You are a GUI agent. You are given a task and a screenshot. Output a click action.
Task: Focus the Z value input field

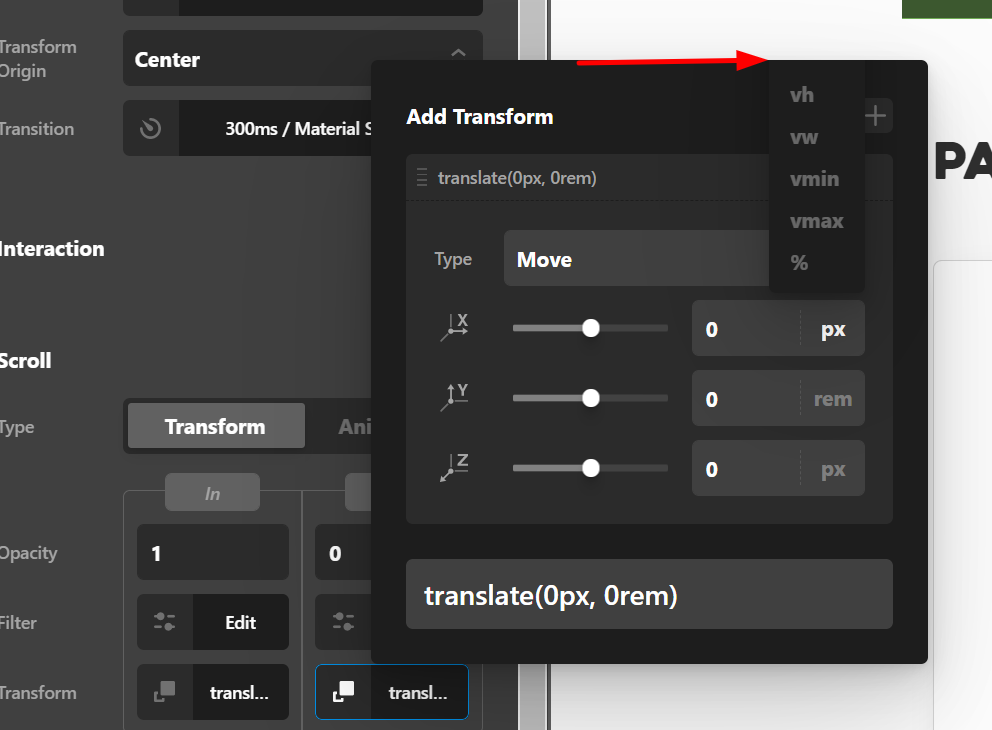747,469
